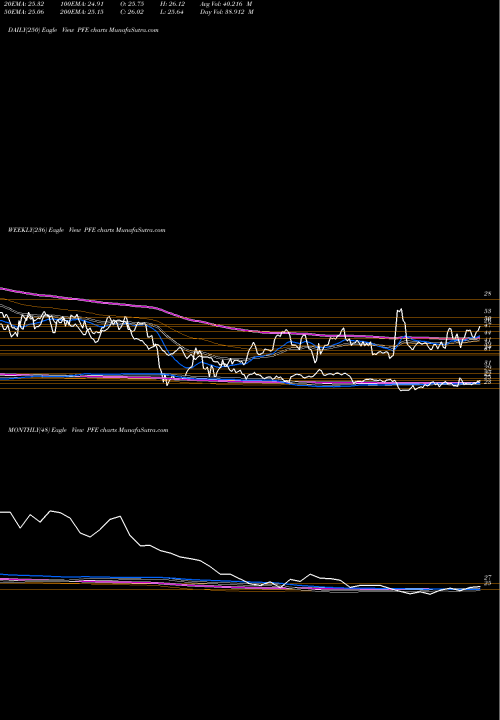Click the 27 price label on monthly chart
This screenshot has width=500, height=720.
point(488,577)
